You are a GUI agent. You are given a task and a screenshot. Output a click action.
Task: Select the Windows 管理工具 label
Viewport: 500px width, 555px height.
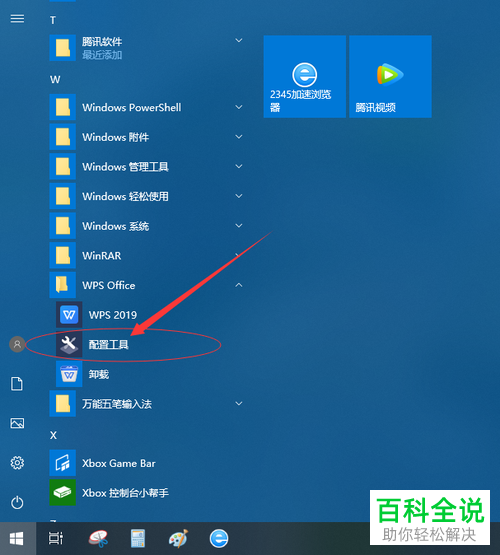click(x=125, y=167)
